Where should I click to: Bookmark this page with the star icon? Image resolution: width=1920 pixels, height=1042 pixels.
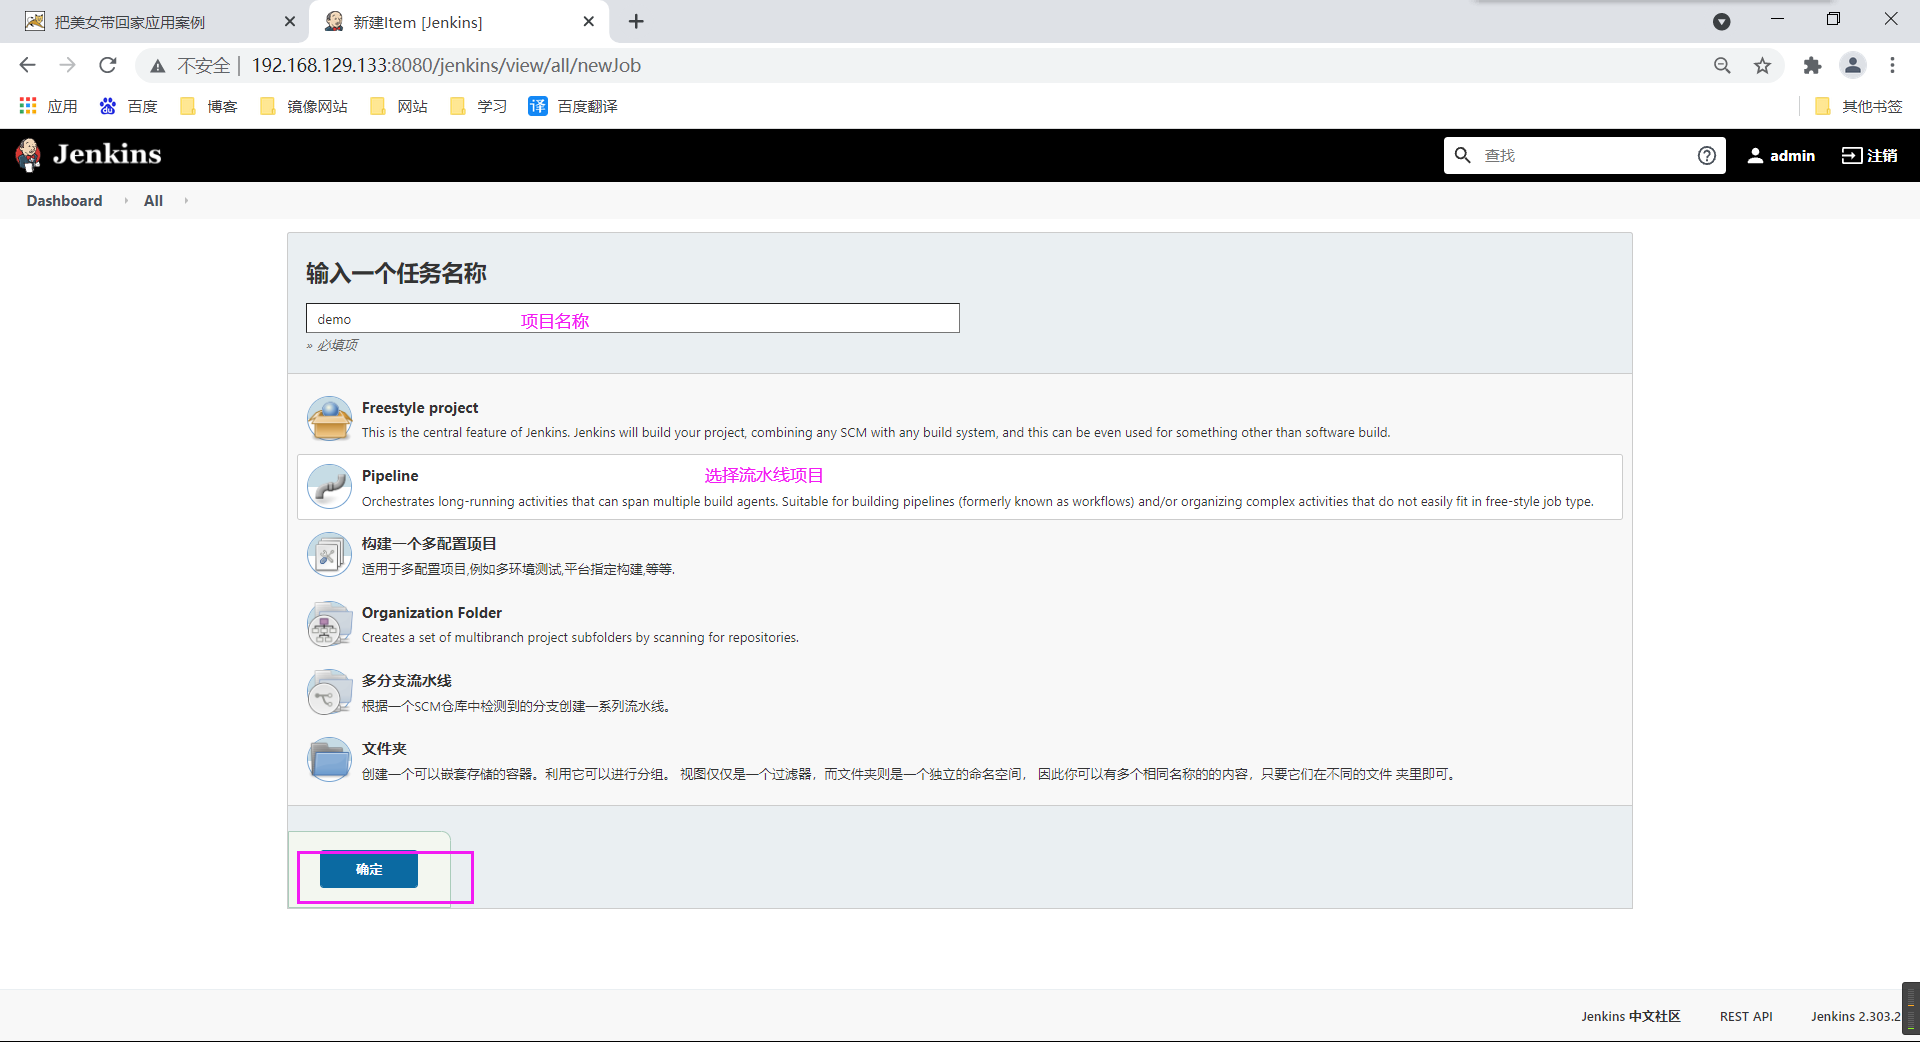1762,65
